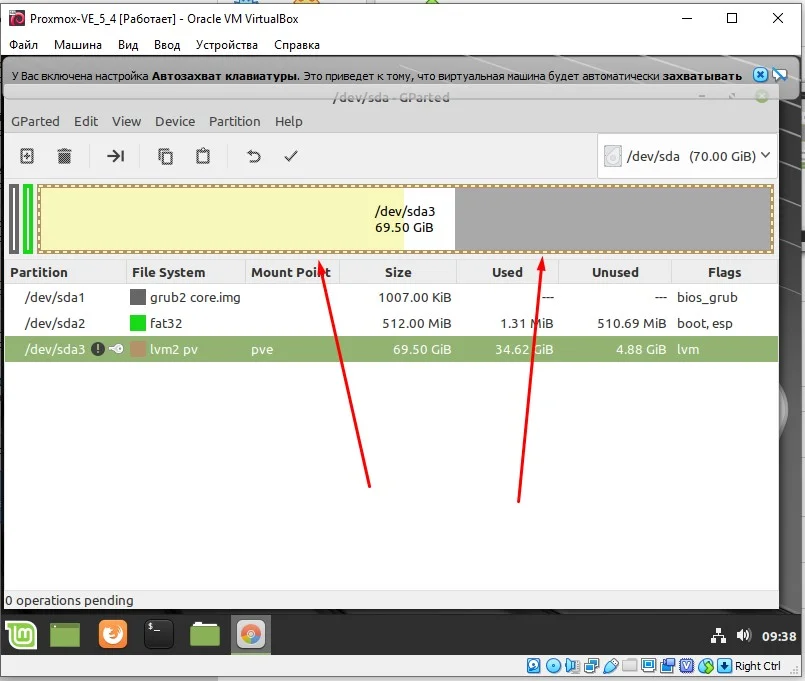Open the Device menu
The image size is (805, 681).
175,122
